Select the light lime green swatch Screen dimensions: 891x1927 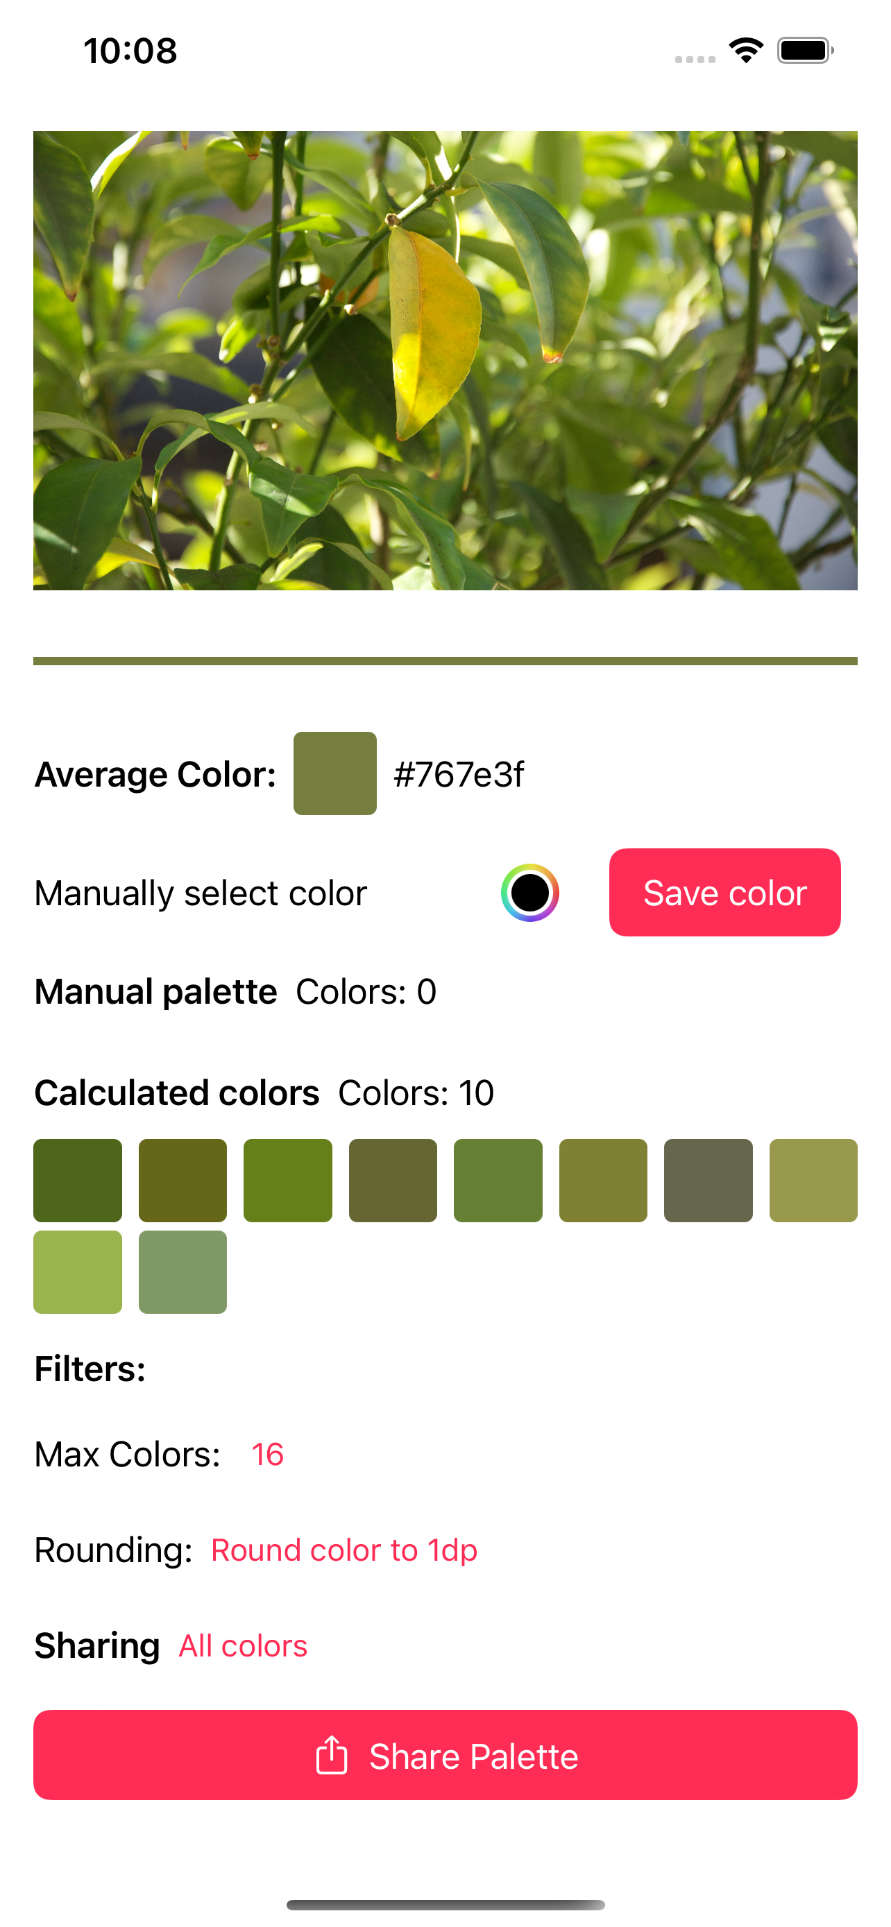coord(77,1272)
